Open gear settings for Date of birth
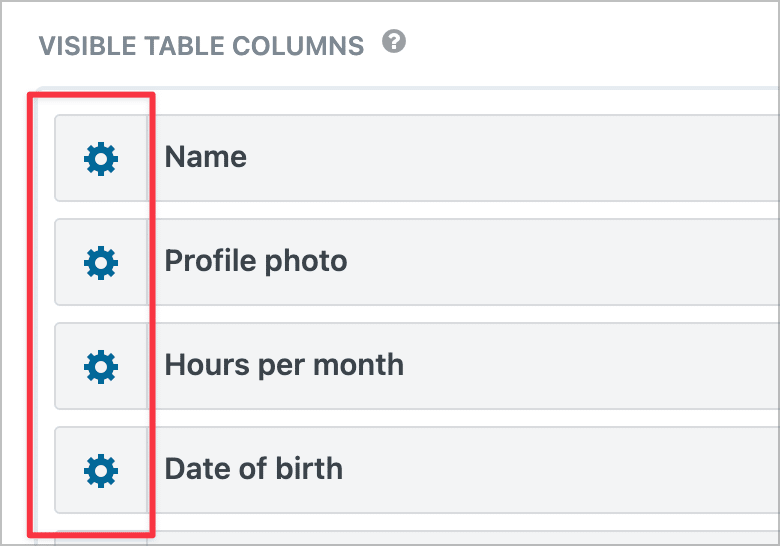The width and height of the screenshot is (780, 546). point(101,470)
